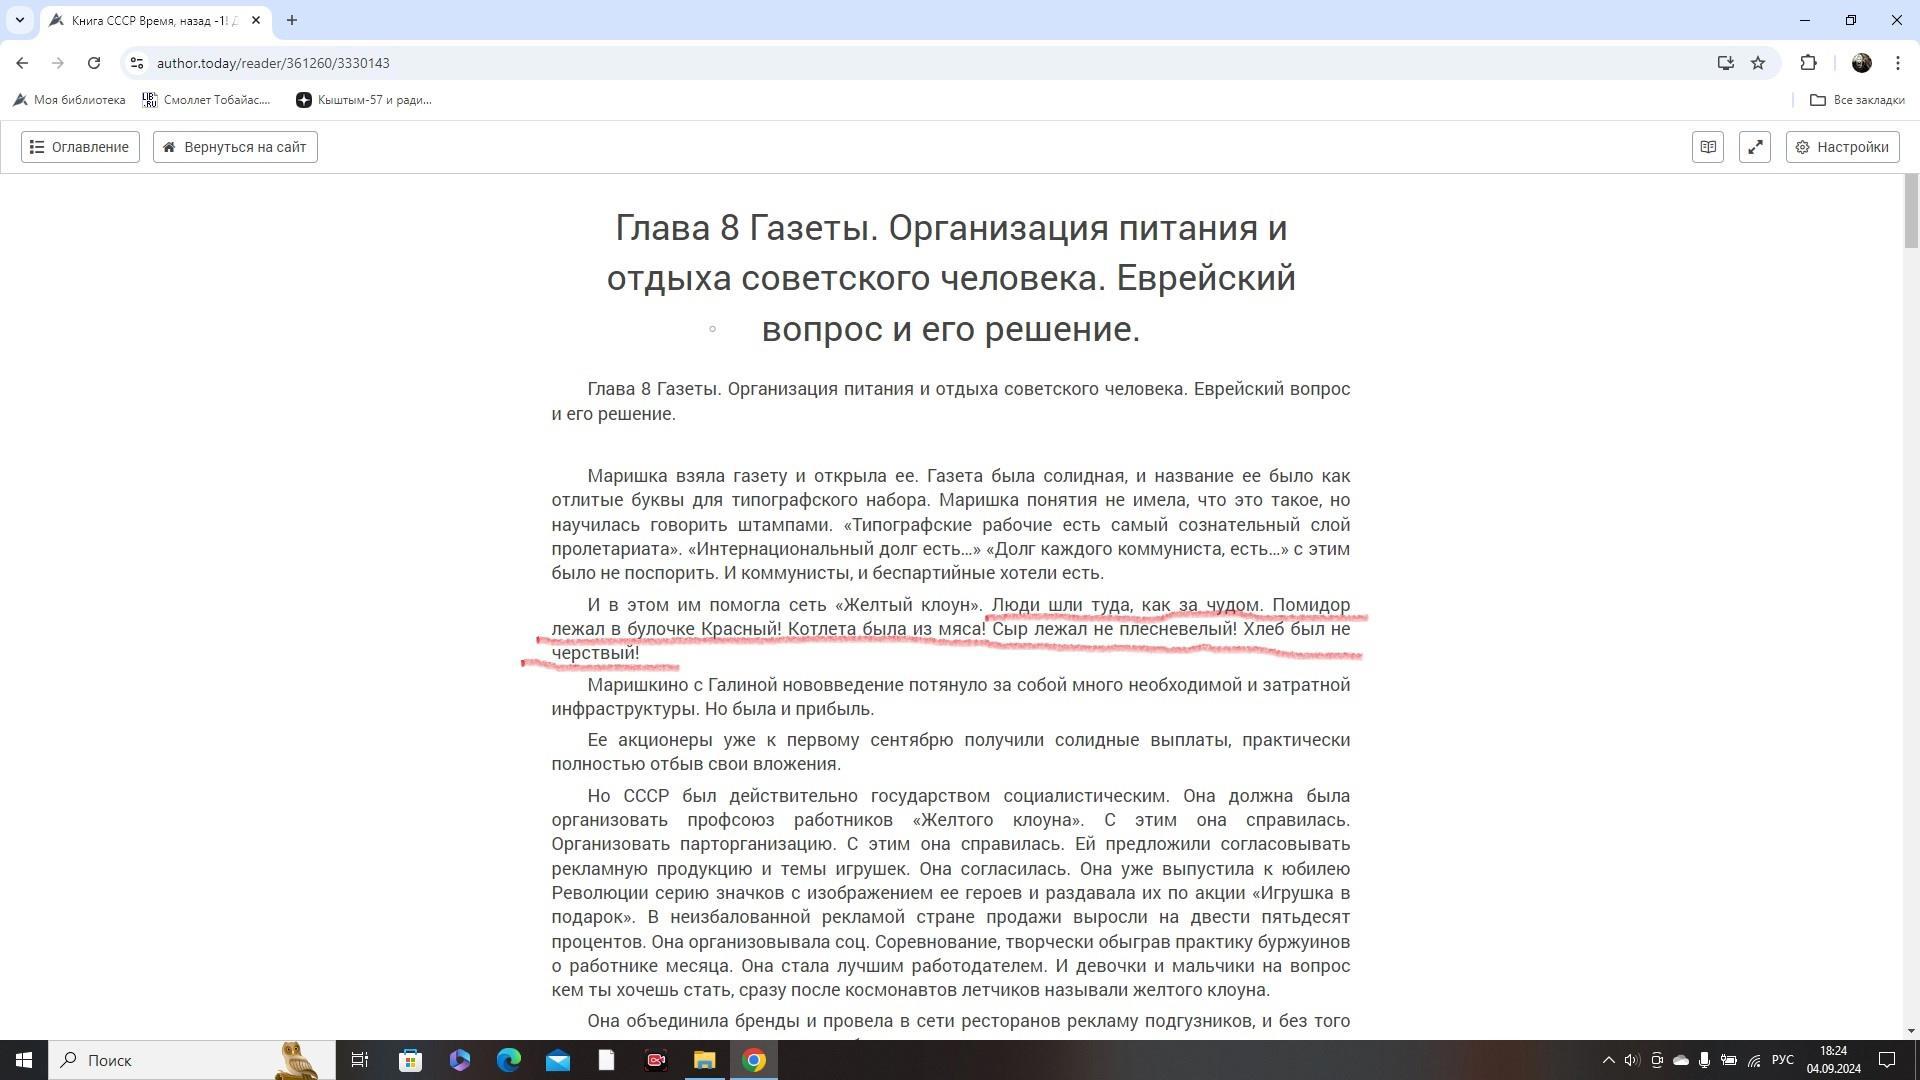Open reader Настройки settings
The image size is (1920, 1080).
click(x=1842, y=147)
